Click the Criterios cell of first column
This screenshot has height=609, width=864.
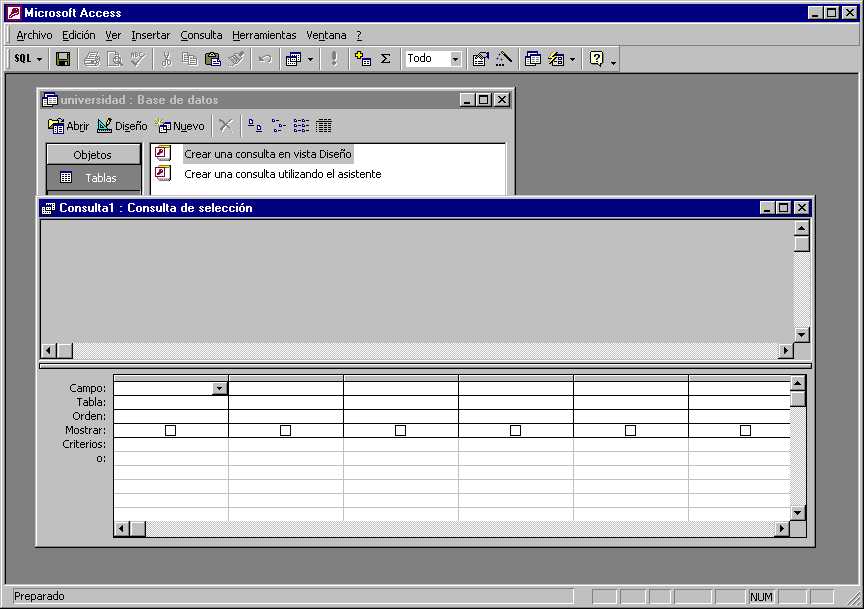coord(171,444)
